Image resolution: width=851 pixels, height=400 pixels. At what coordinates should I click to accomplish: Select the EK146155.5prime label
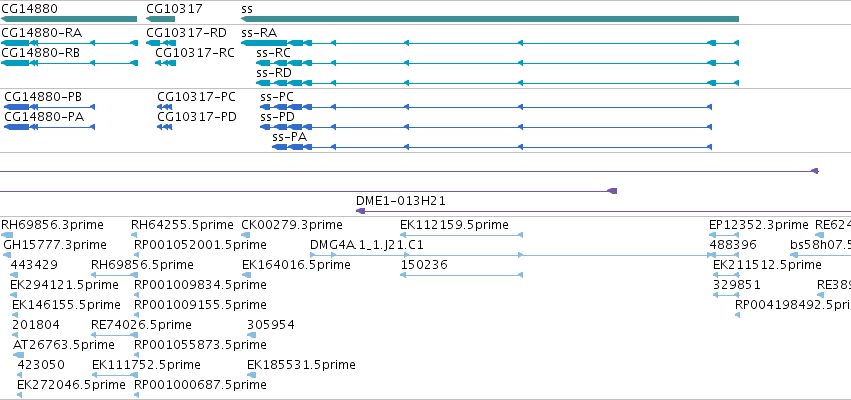click(x=66, y=305)
